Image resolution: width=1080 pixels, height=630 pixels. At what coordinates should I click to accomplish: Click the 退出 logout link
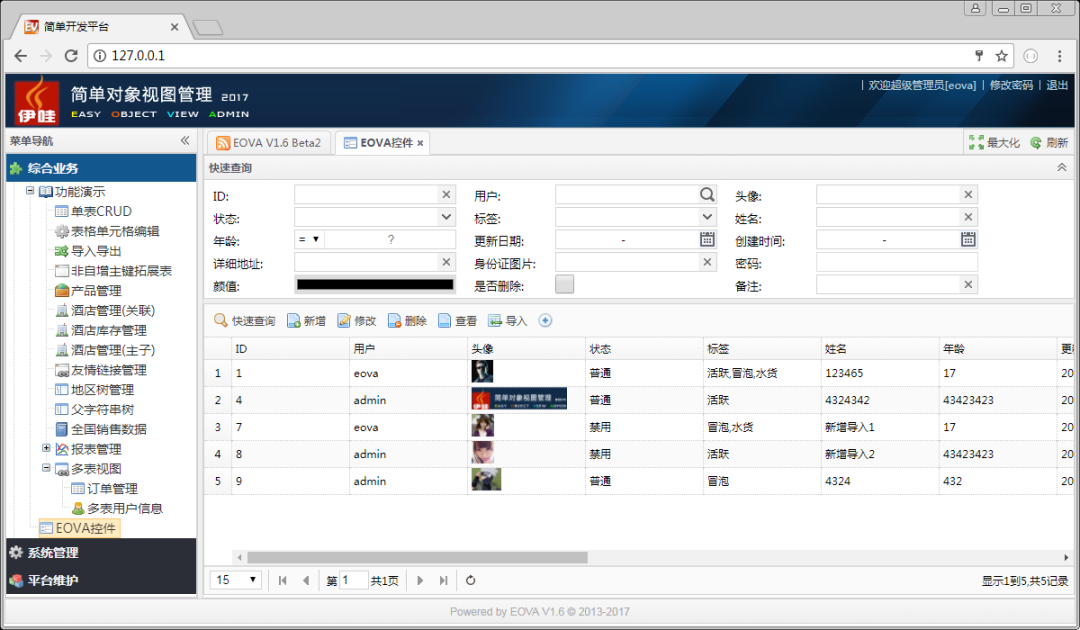point(1057,85)
